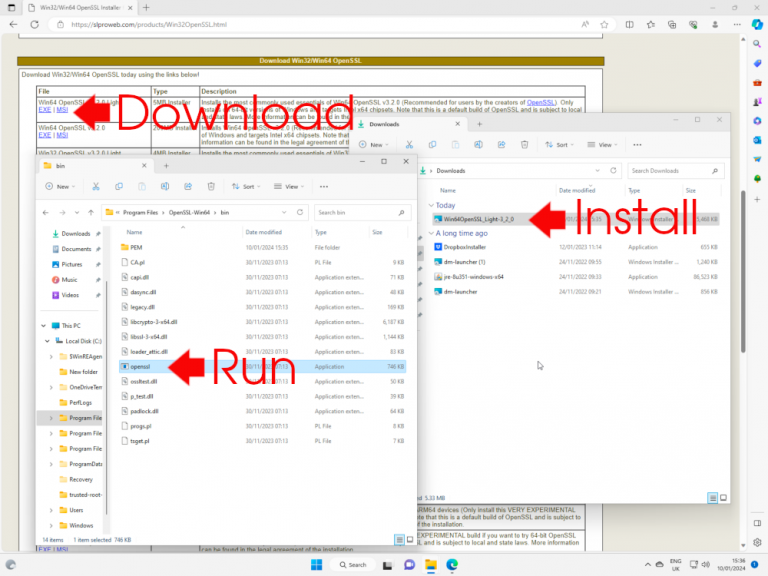Open more options ellipsis in Downloads window

pyautogui.click(x=637, y=145)
